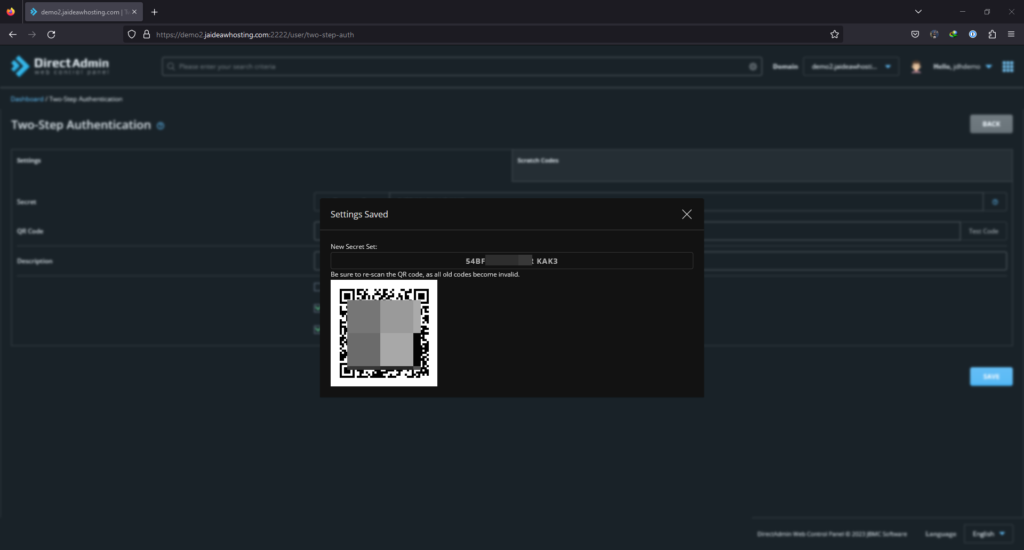Click the regenerate icon next to Secret field
The height and width of the screenshot is (550, 1024).
pos(995,202)
